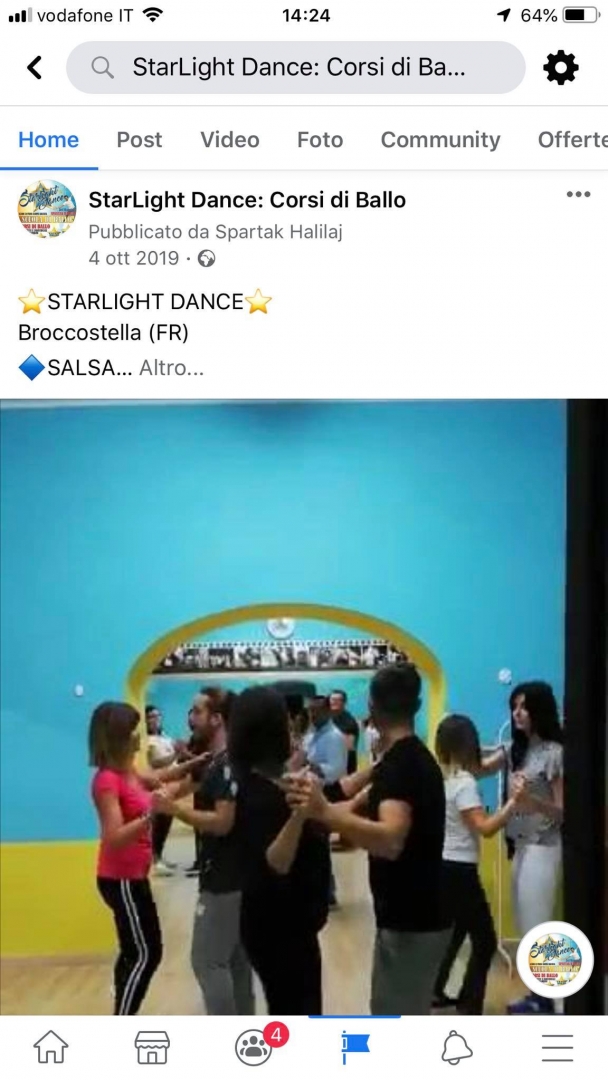
Task: Open post options three-dot menu
Action: click(578, 194)
